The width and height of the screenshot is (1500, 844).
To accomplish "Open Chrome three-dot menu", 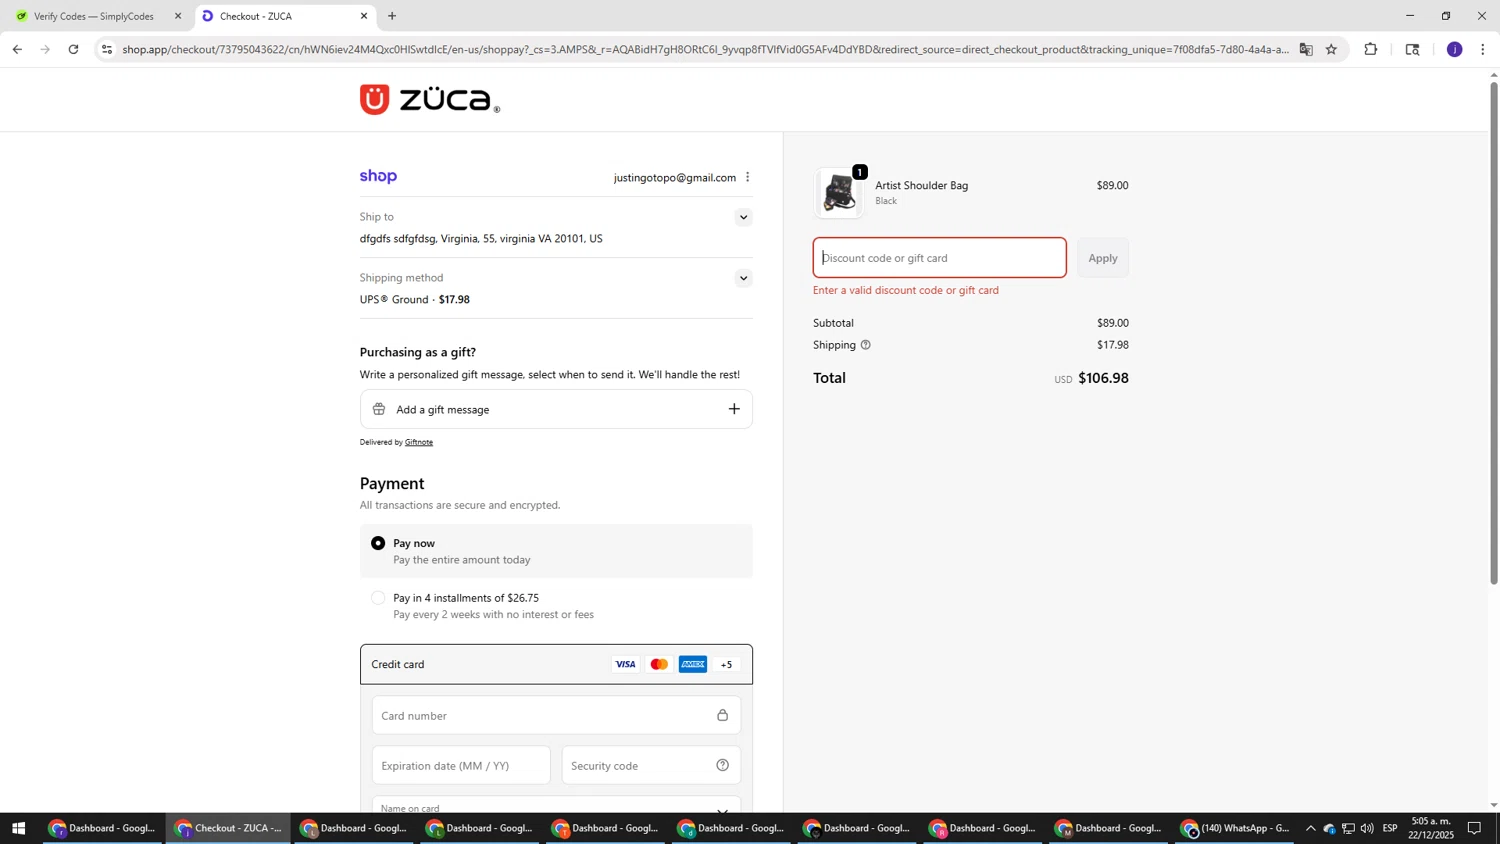I will [x=1483, y=49].
